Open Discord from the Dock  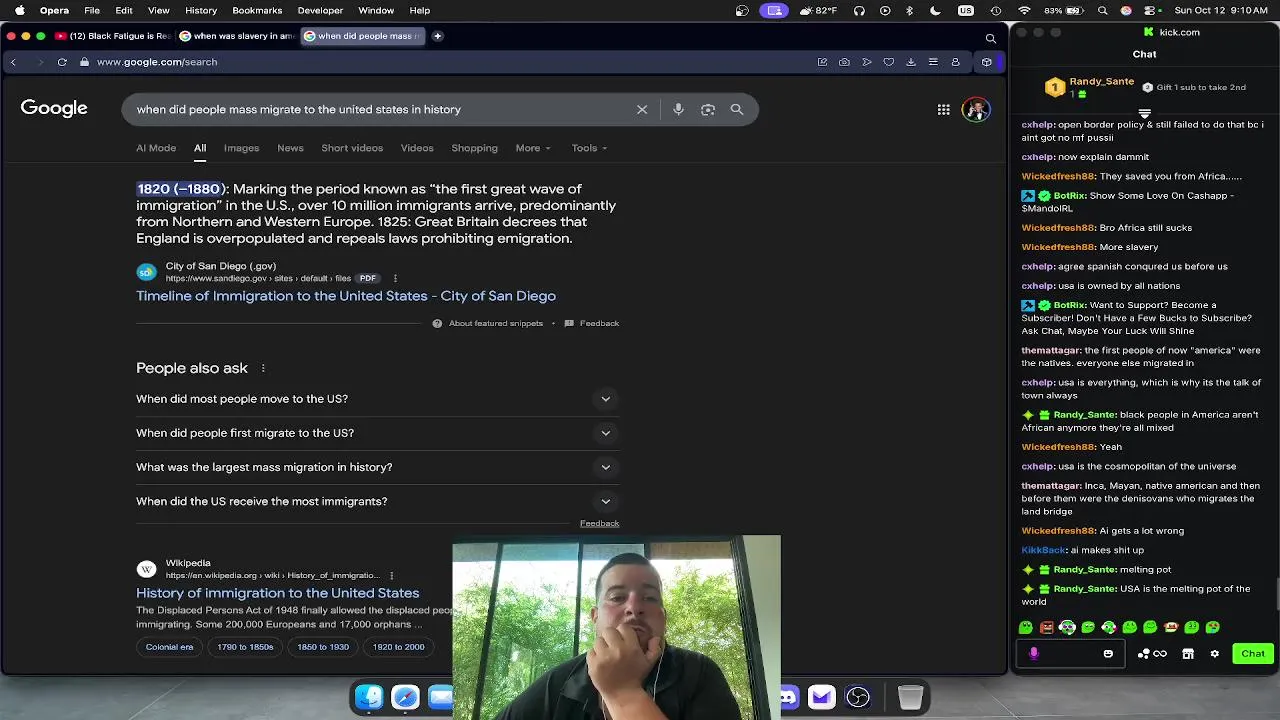point(788,697)
